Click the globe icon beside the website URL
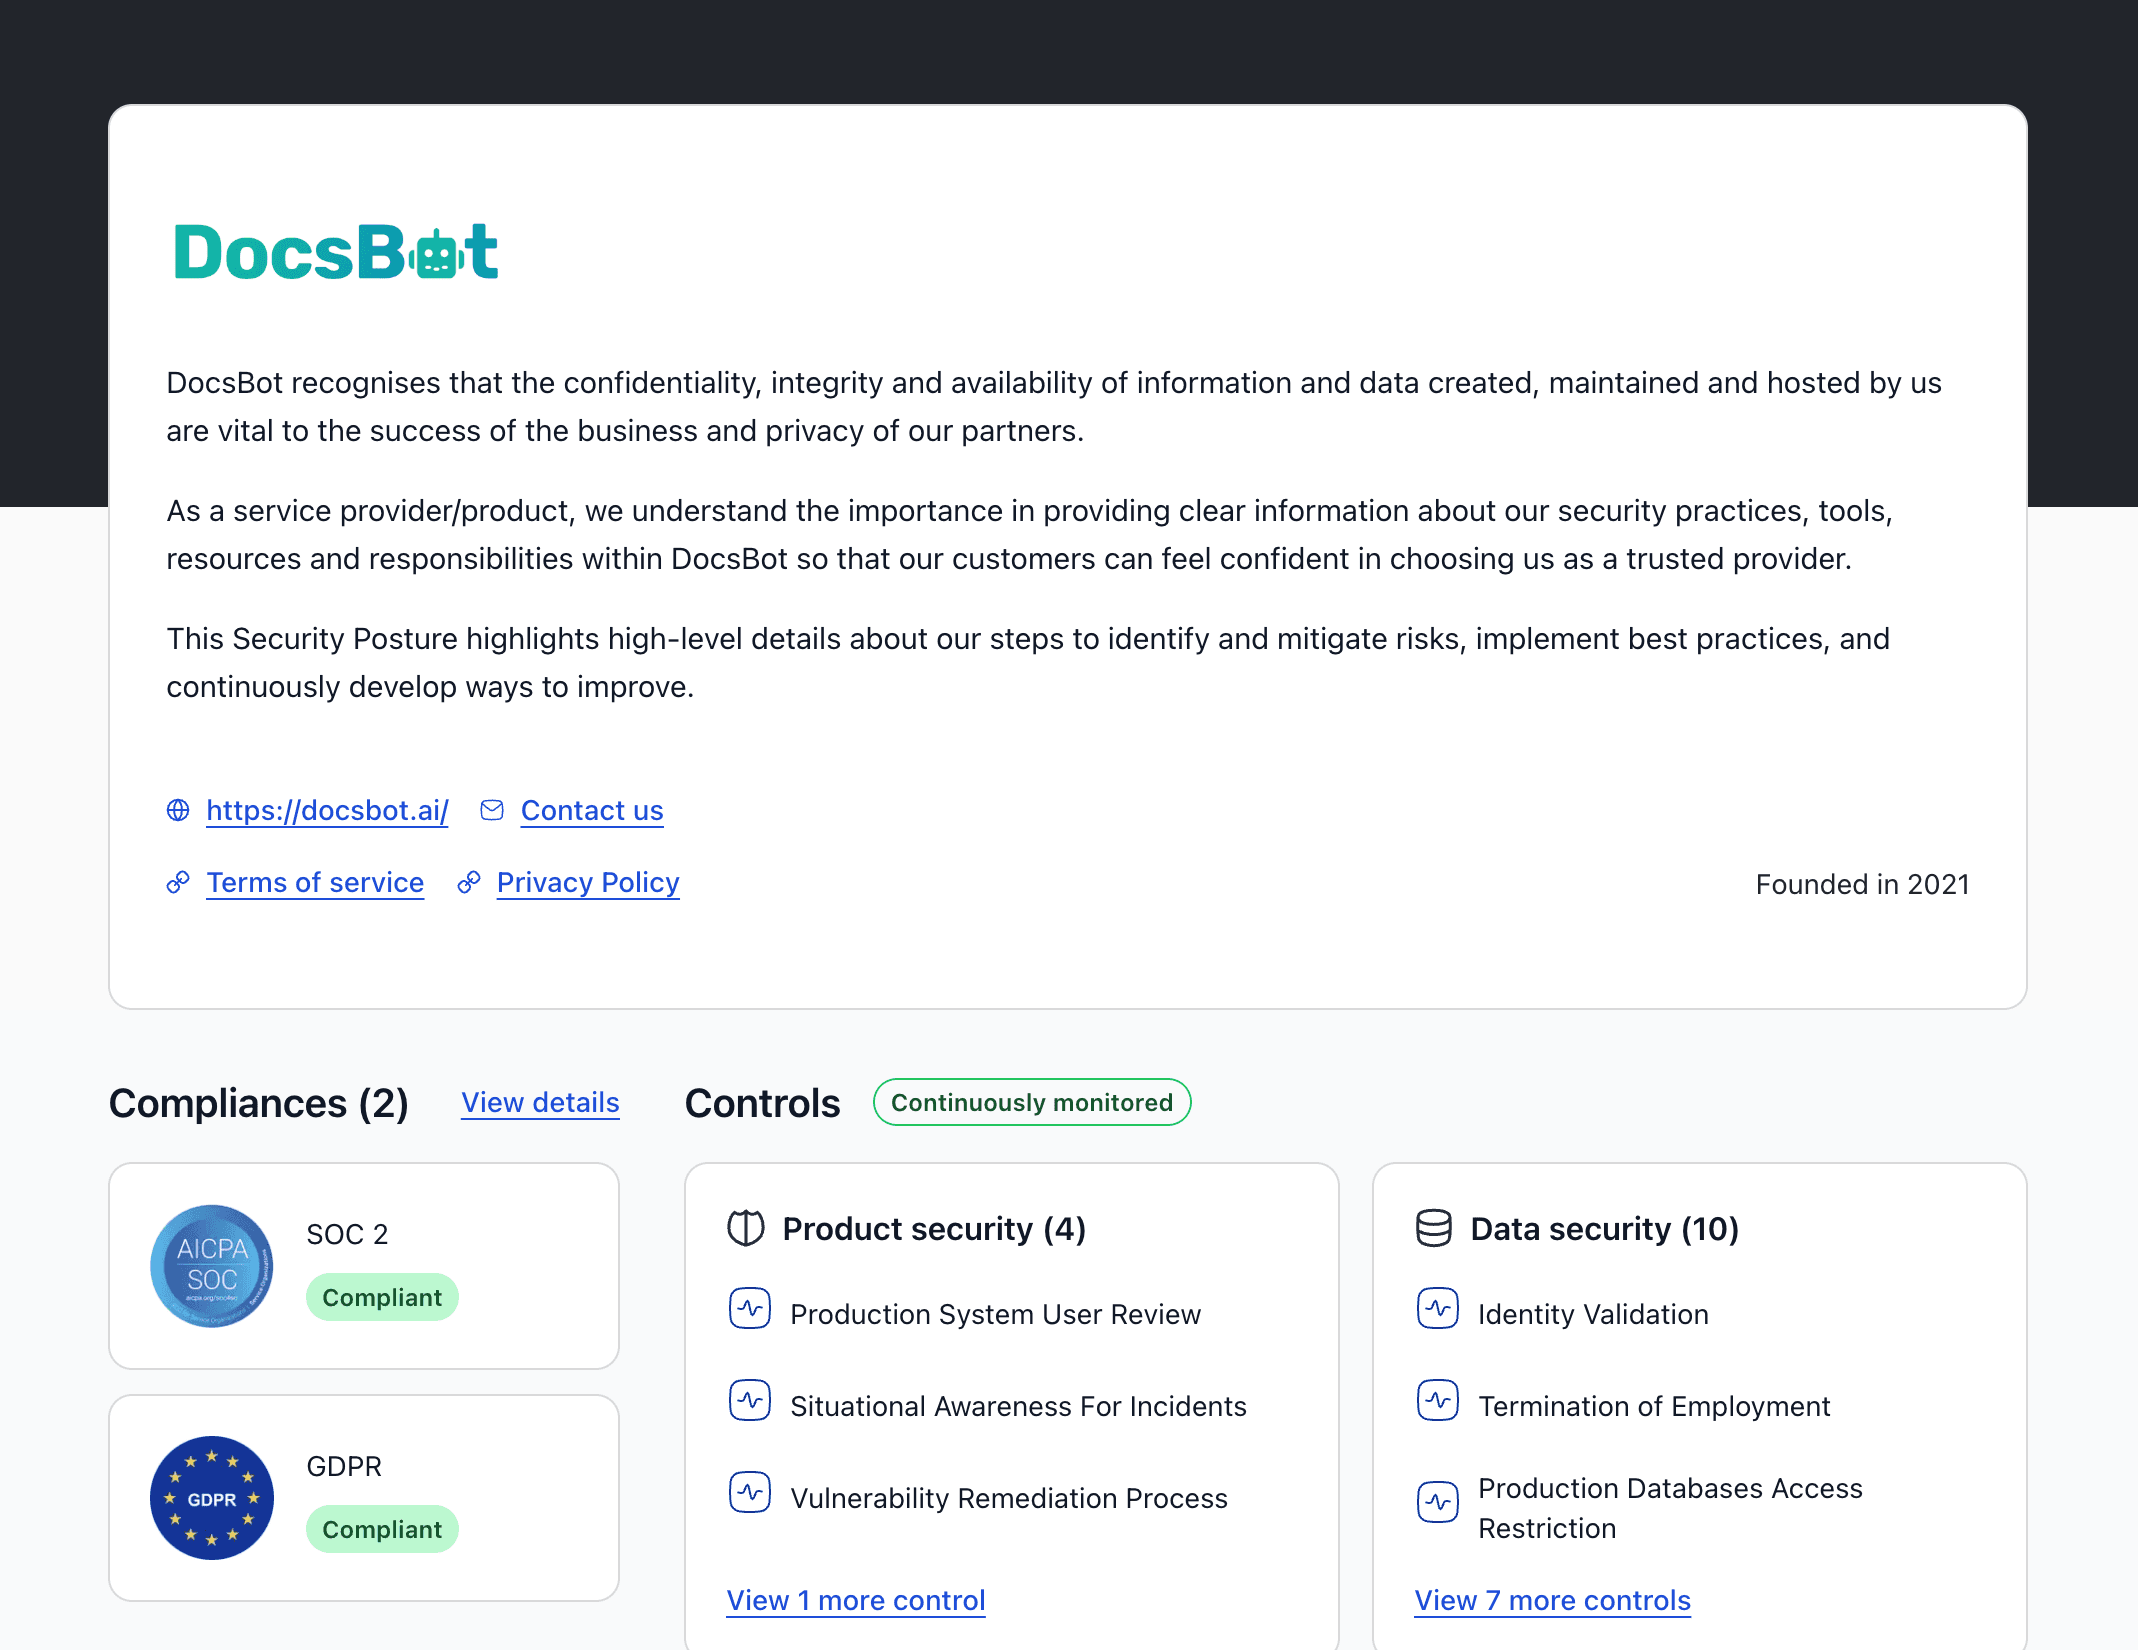The height and width of the screenshot is (1650, 2138). tap(178, 810)
